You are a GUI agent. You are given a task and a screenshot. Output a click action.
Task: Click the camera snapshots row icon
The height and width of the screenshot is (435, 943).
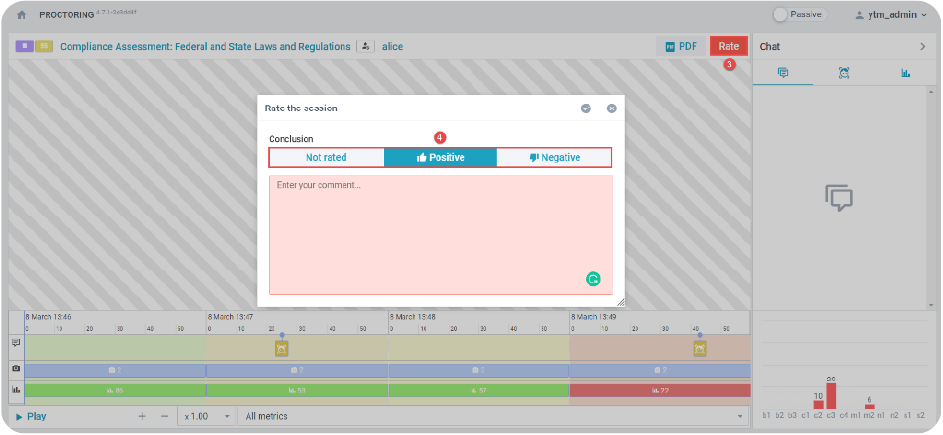16,370
